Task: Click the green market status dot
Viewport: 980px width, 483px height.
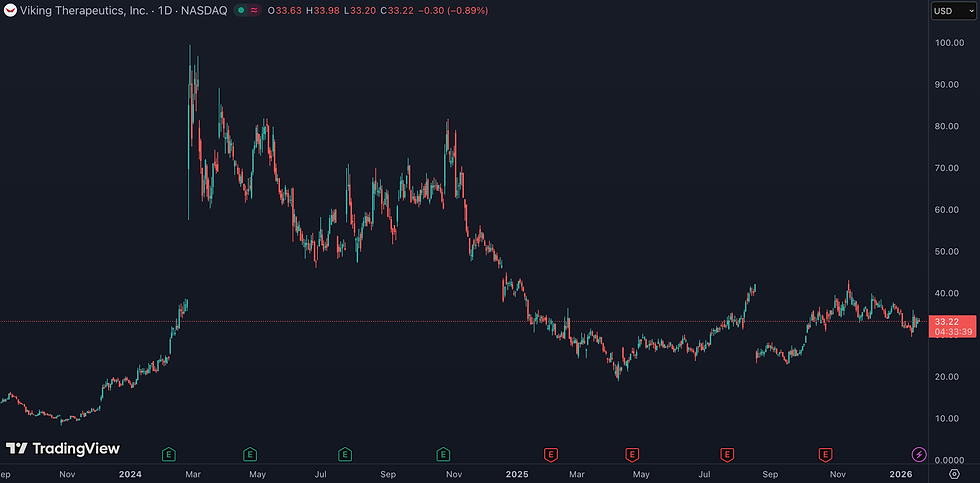Action: click(x=241, y=11)
